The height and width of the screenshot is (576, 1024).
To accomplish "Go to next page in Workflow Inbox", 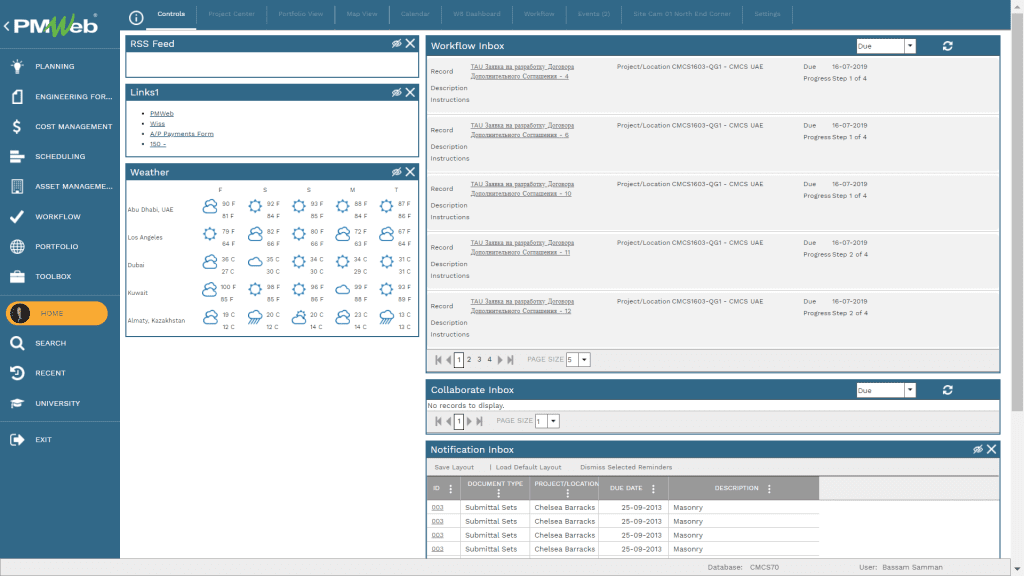I will pos(500,360).
